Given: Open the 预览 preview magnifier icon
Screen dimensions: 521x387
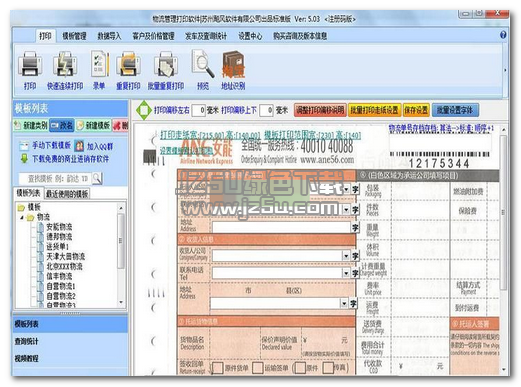Looking at the screenshot, I should [x=203, y=63].
